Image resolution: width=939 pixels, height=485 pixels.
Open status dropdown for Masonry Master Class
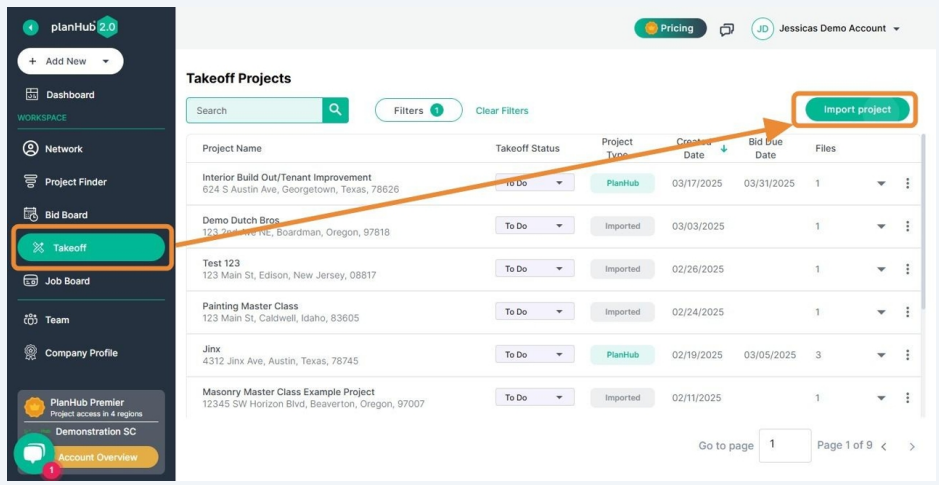pos(534,398)
